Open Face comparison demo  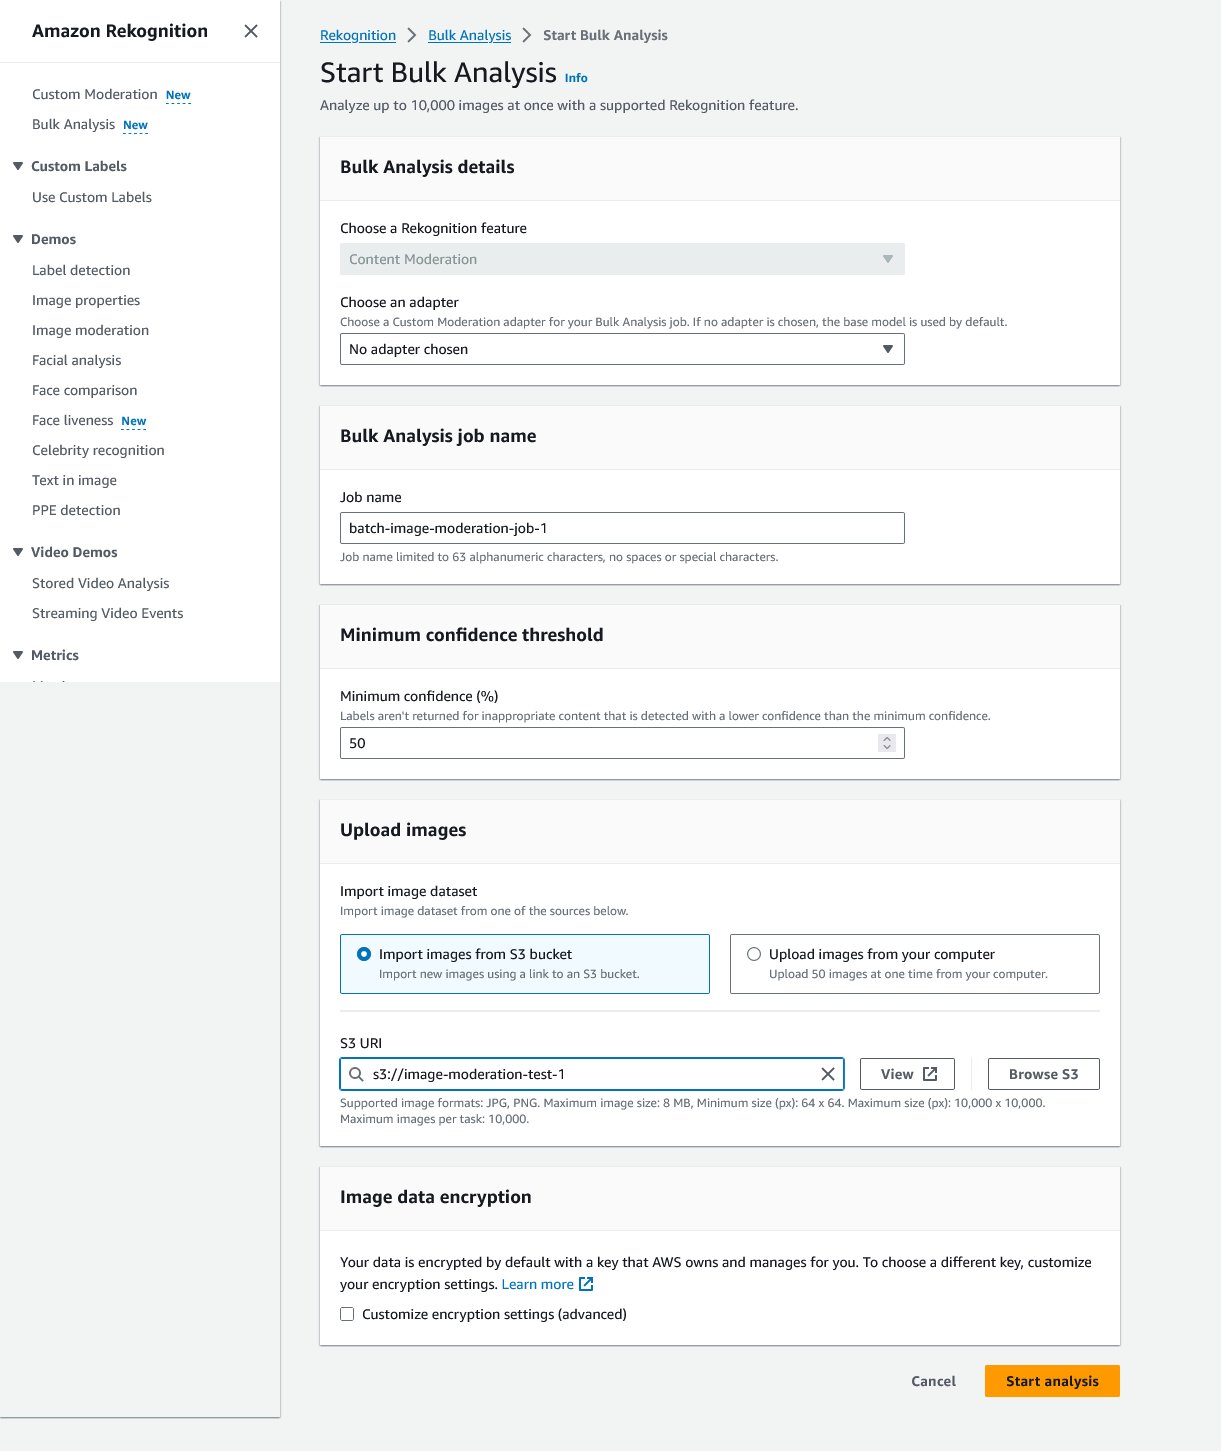[85, 390]
